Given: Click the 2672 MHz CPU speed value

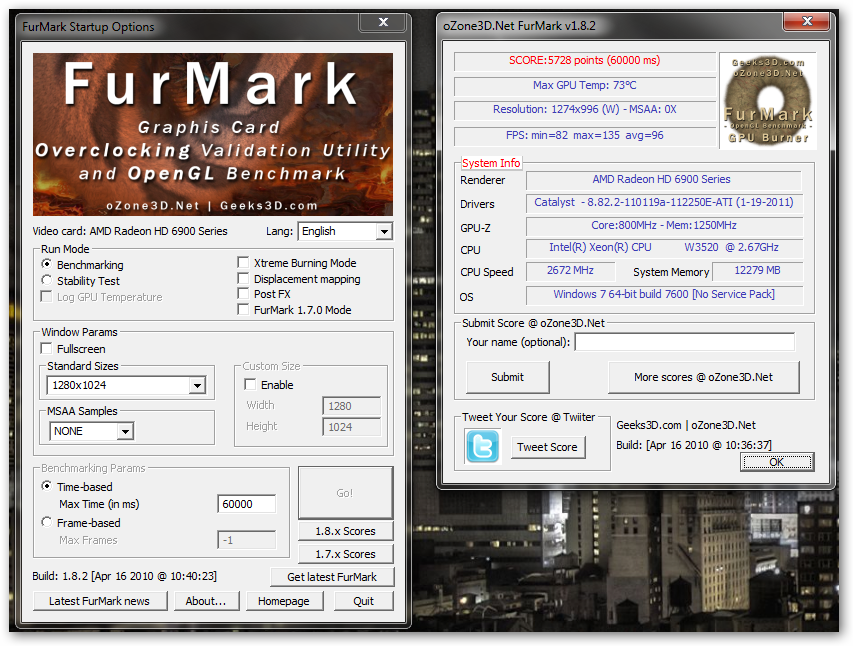Looking at the screenshot, I should point(570,270).
